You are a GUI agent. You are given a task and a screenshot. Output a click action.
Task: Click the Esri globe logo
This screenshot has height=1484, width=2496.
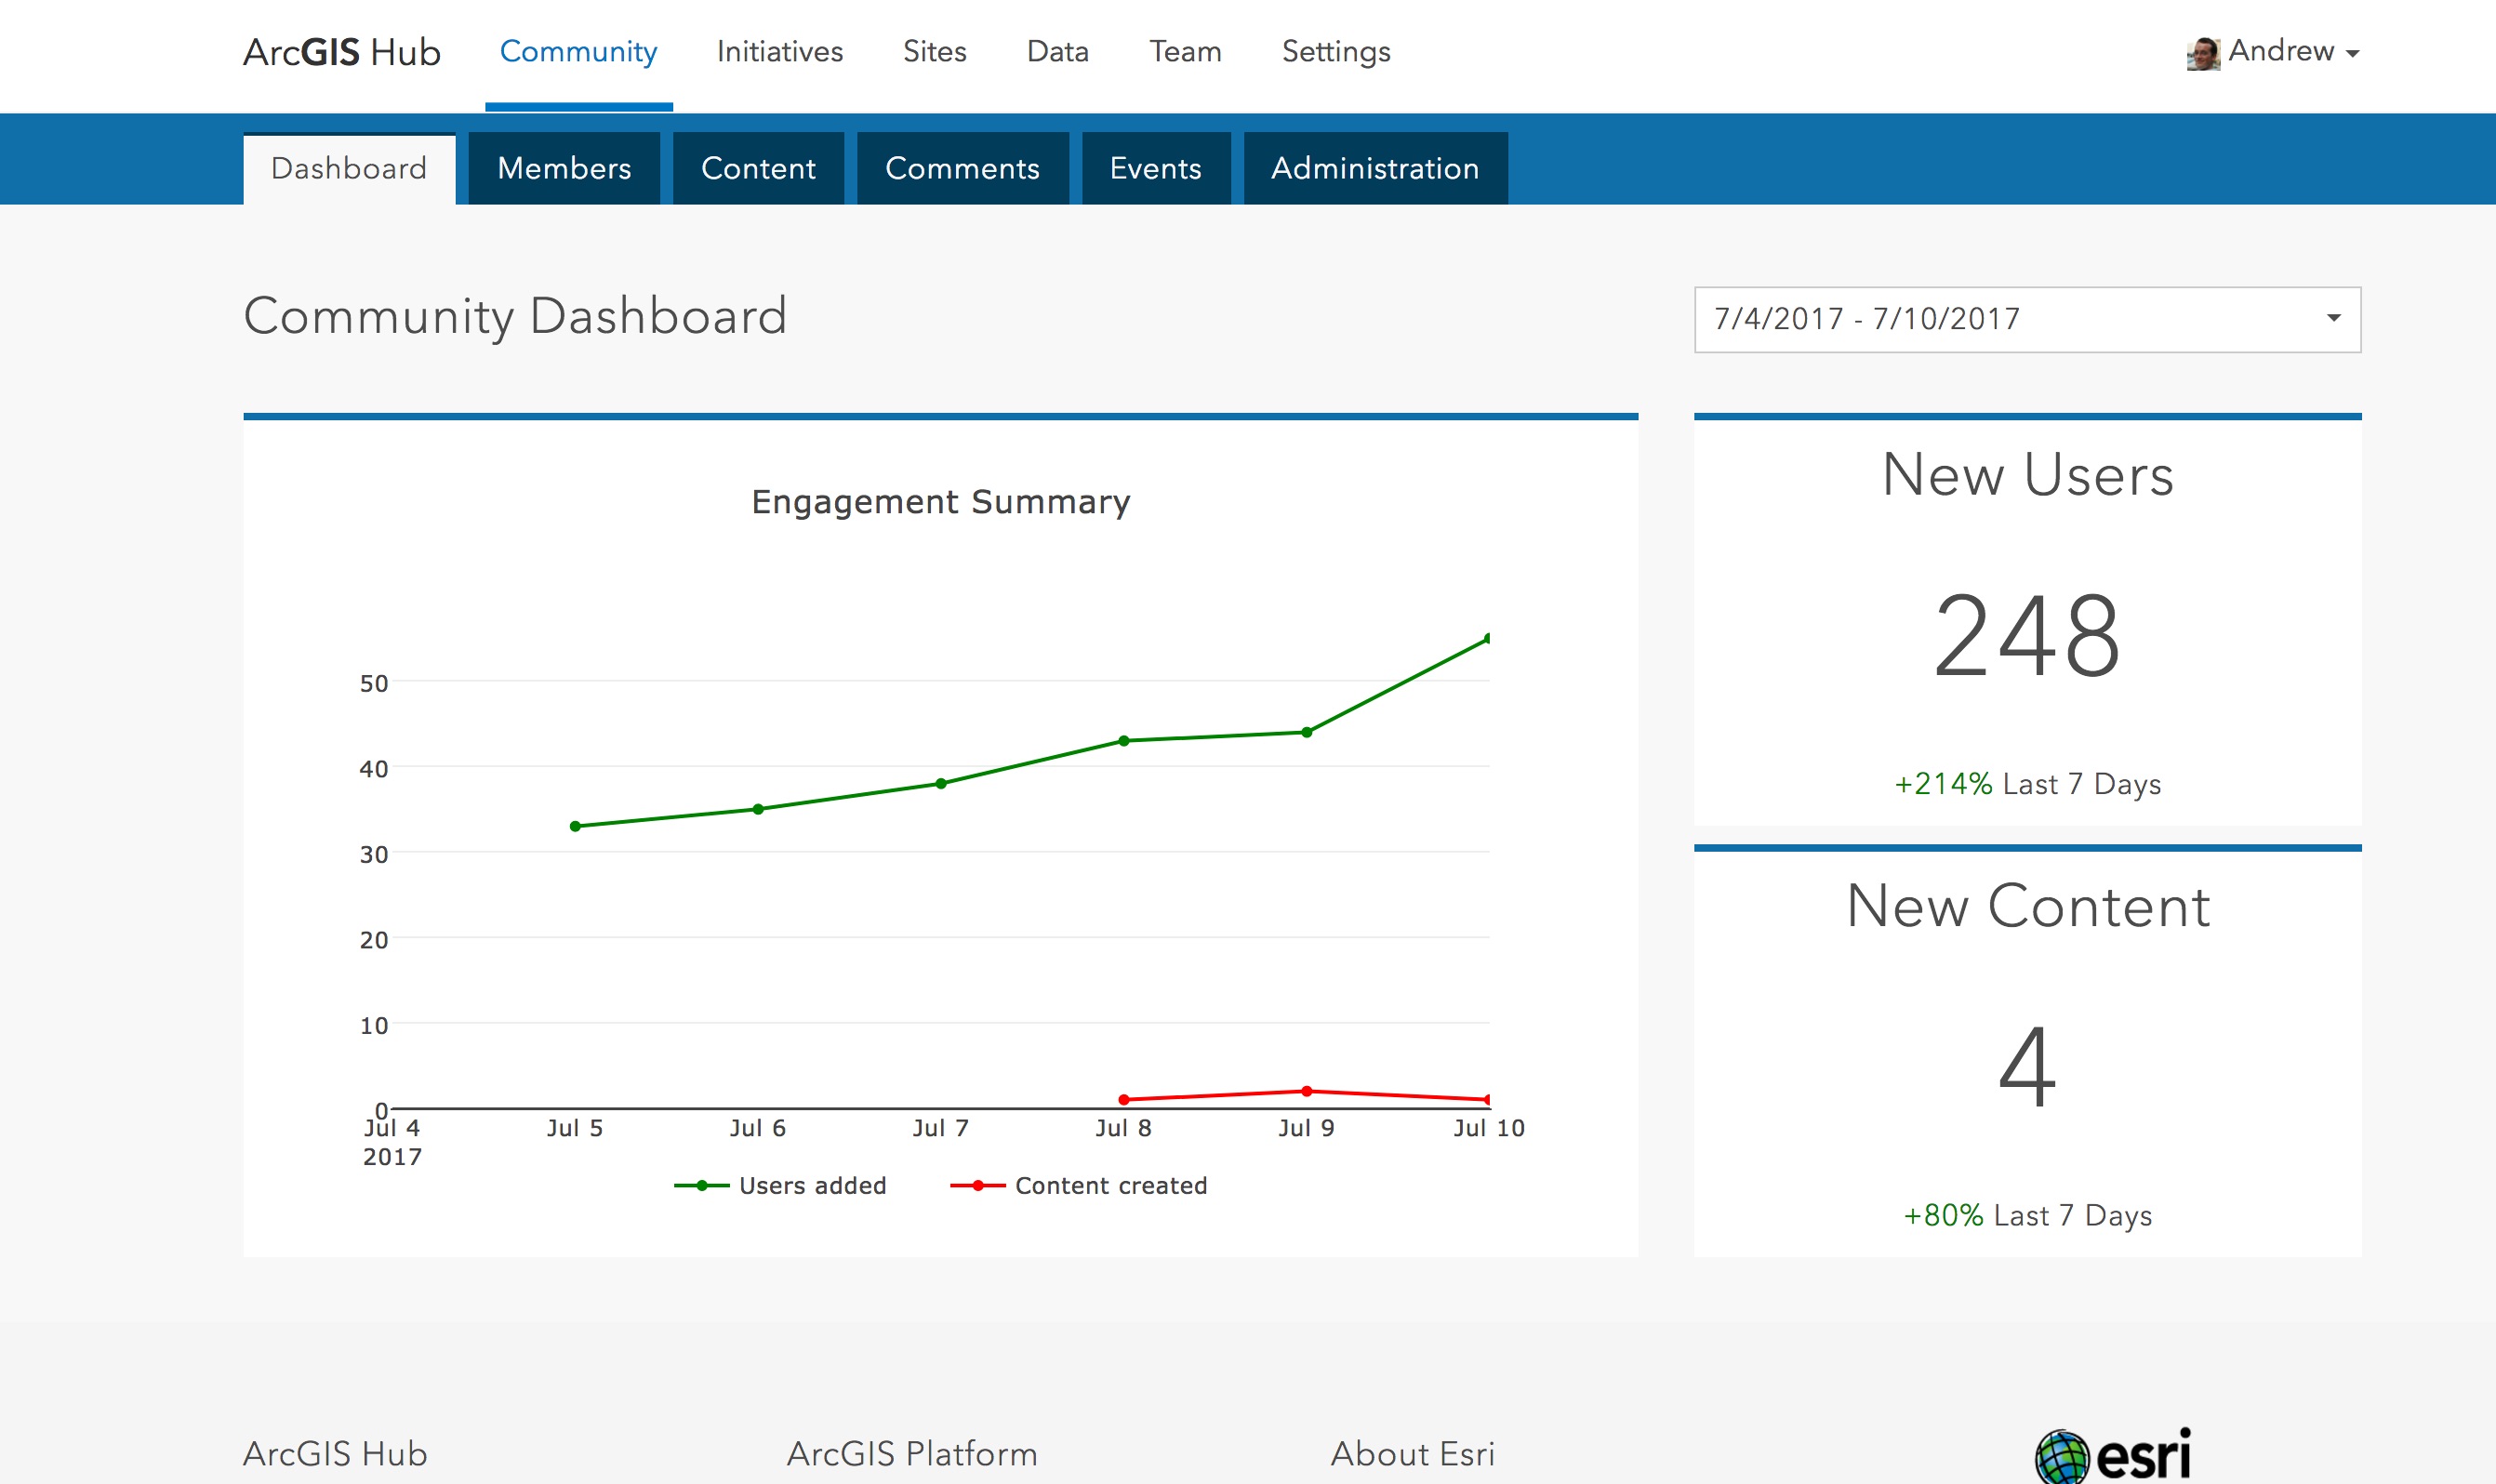point(2062,1457)
